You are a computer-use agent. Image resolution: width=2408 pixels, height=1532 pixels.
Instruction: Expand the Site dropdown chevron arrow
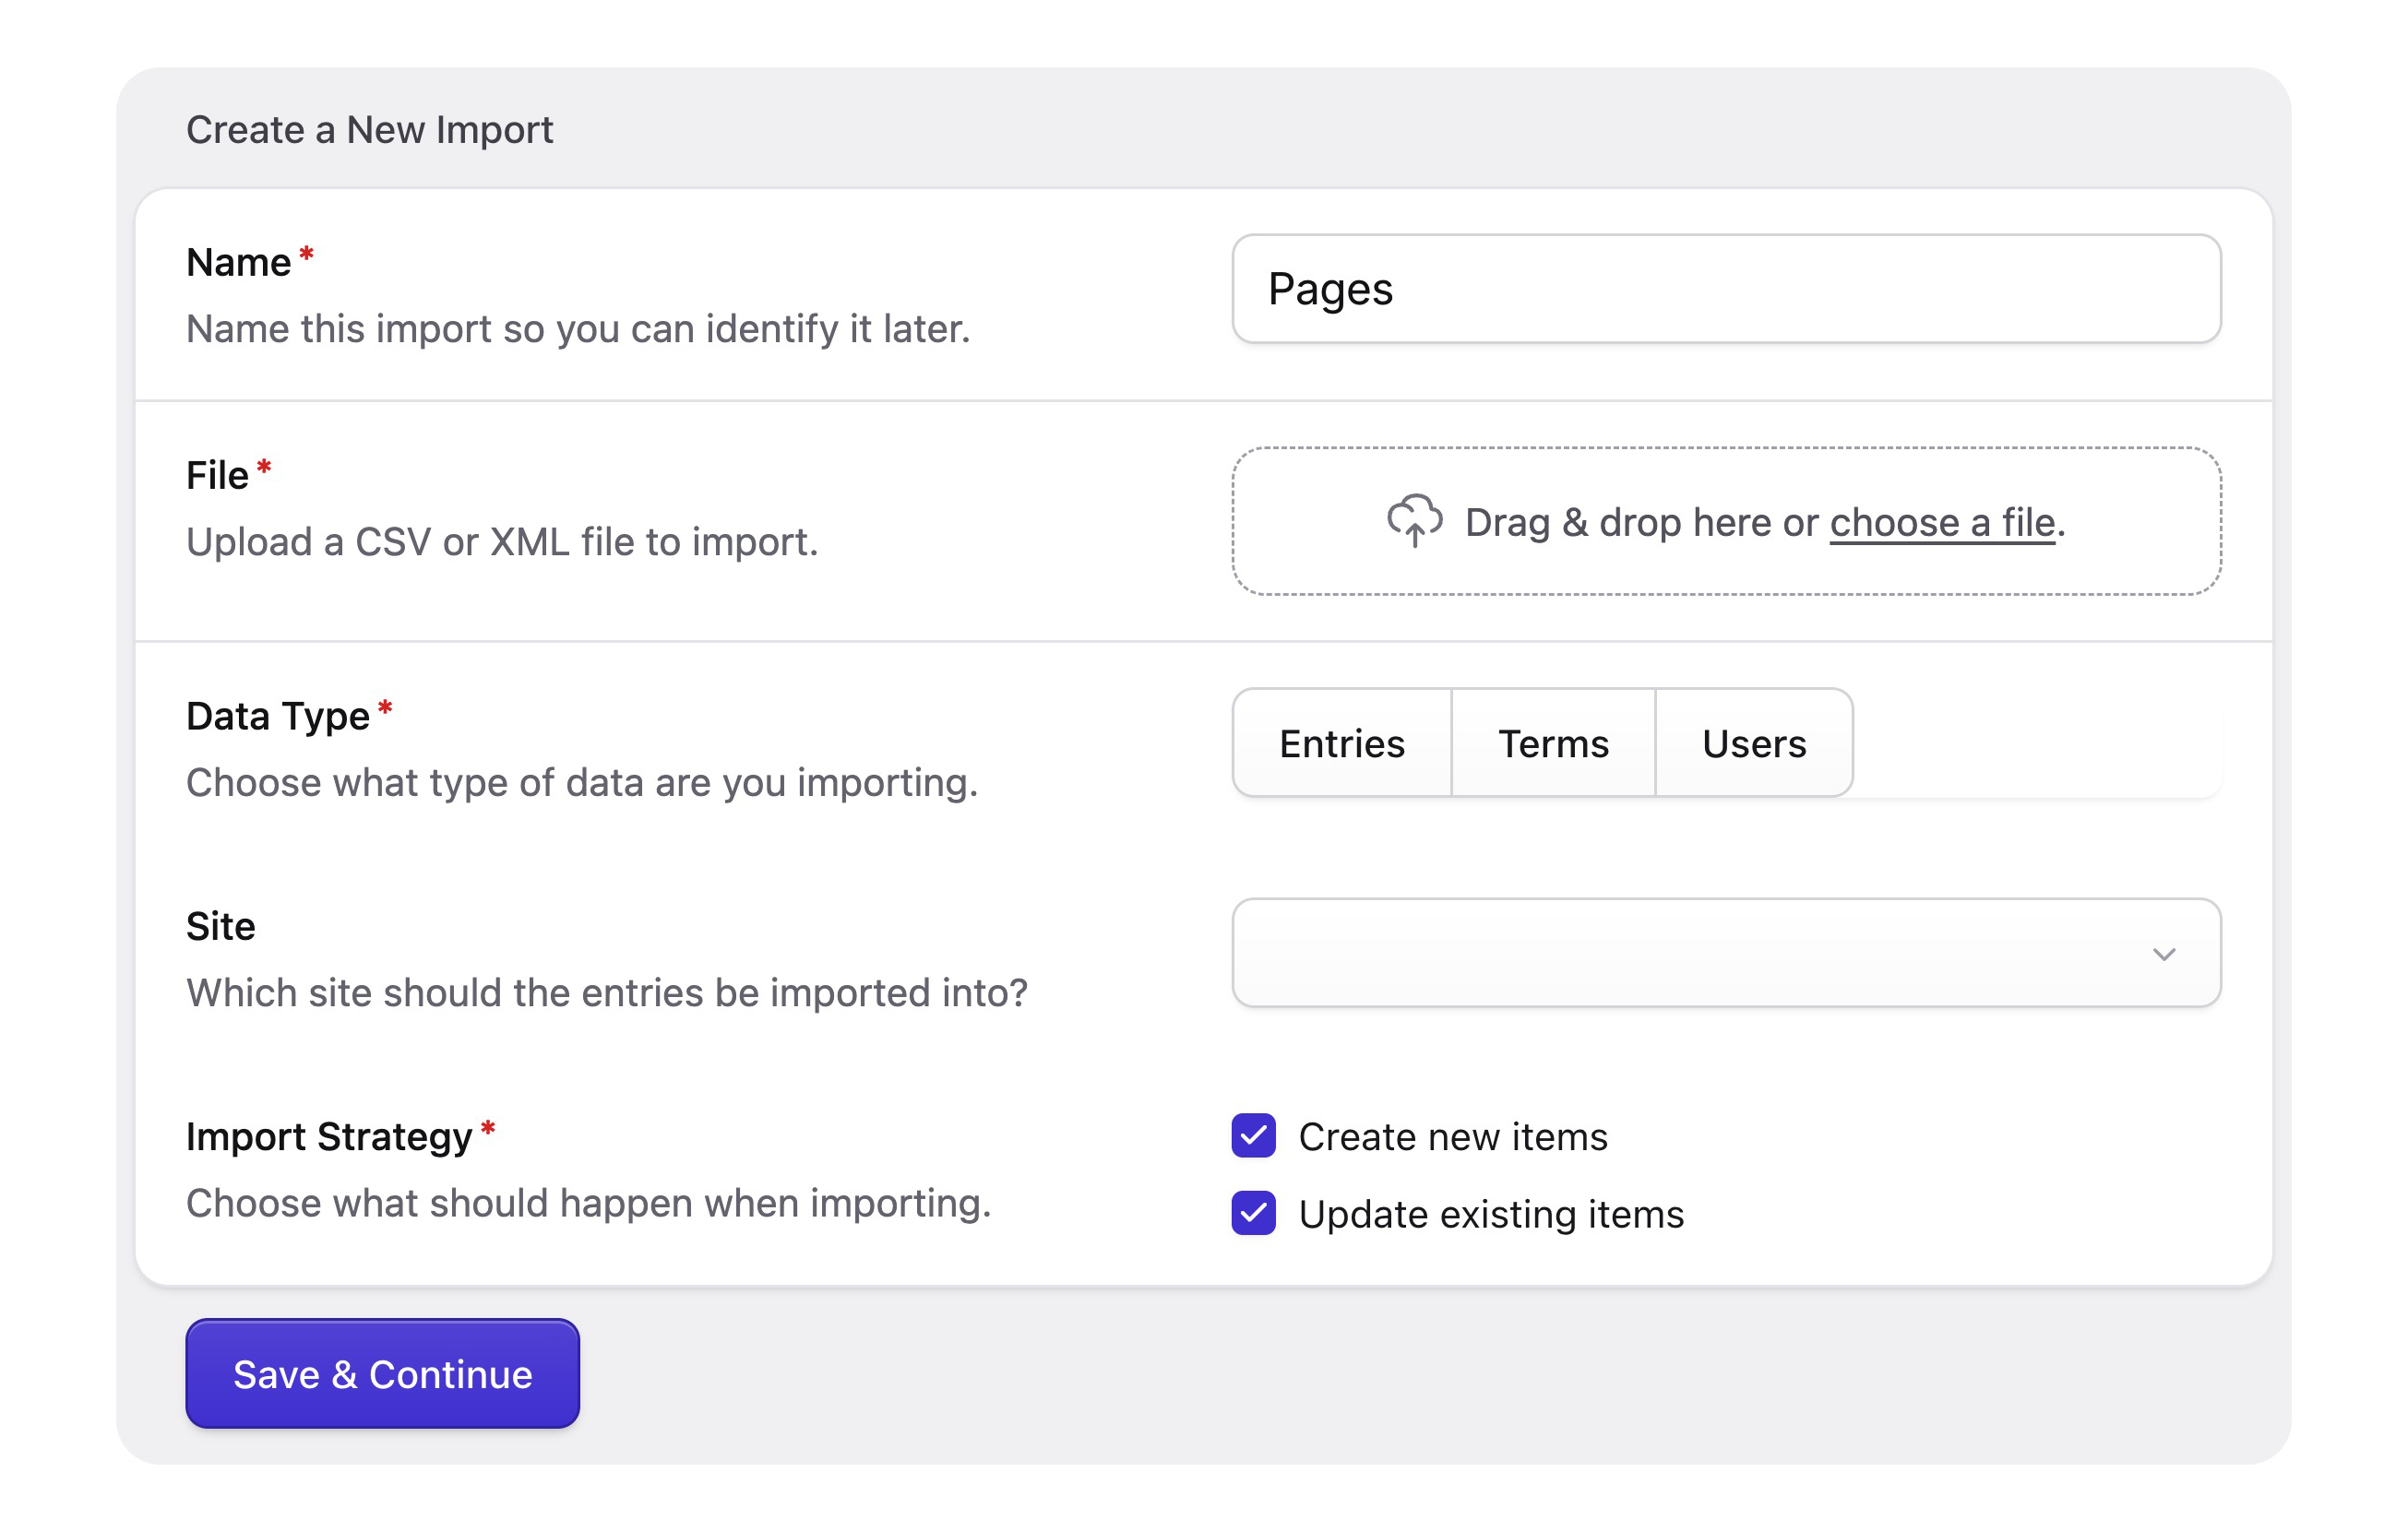click(2163, 955)
